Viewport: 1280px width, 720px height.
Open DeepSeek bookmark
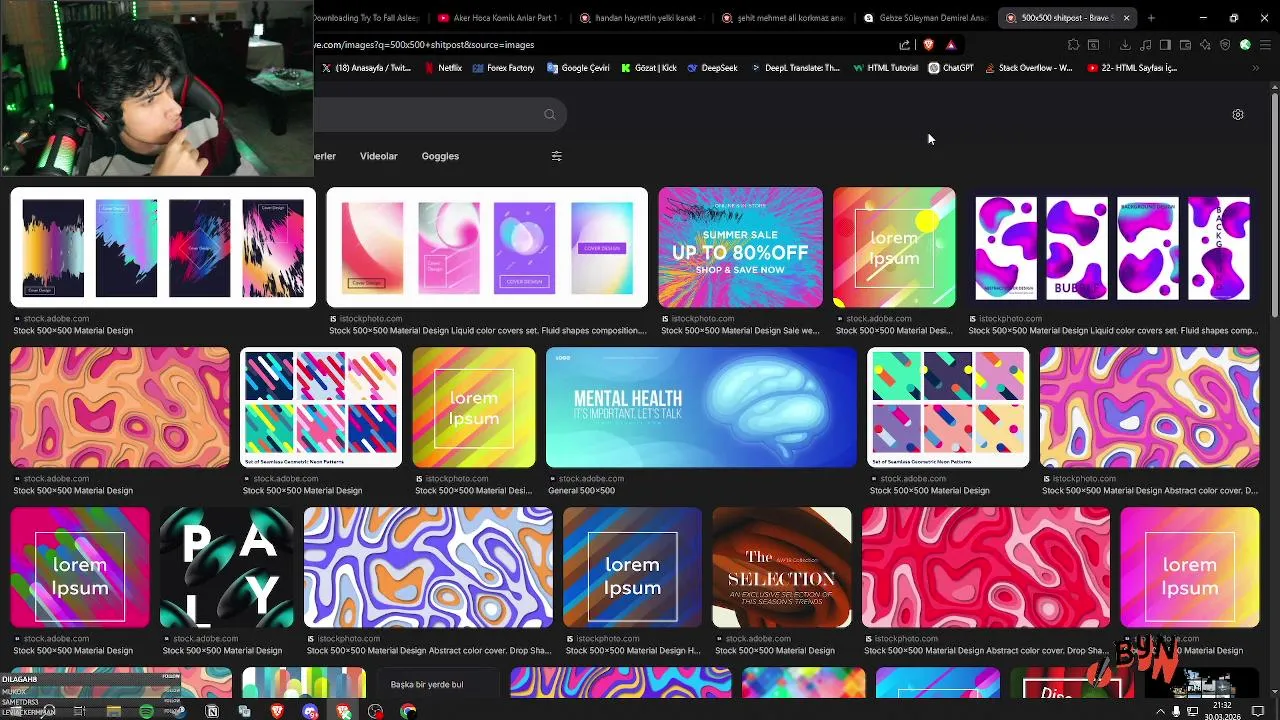[712, 68]
